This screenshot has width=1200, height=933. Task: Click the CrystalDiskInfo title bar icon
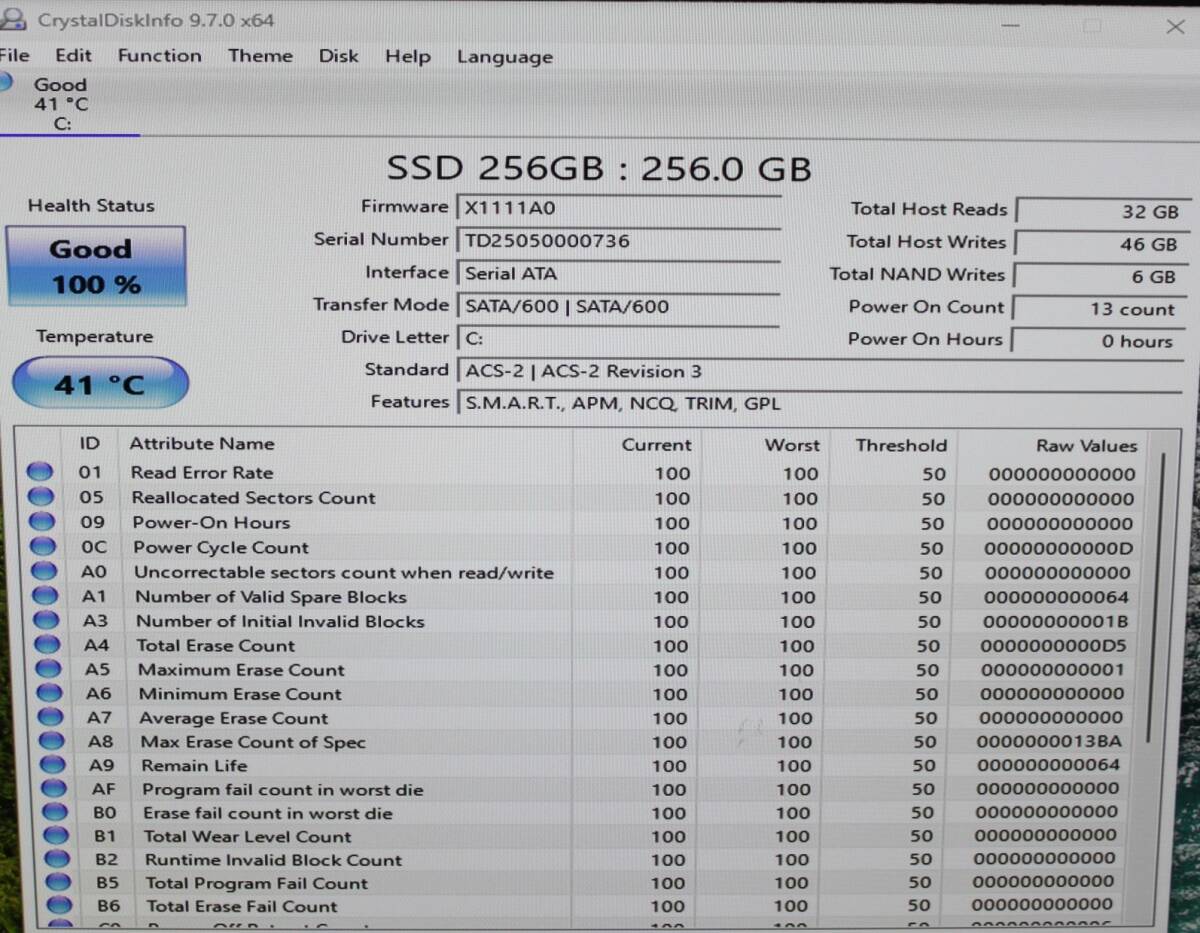click(13, 18)
